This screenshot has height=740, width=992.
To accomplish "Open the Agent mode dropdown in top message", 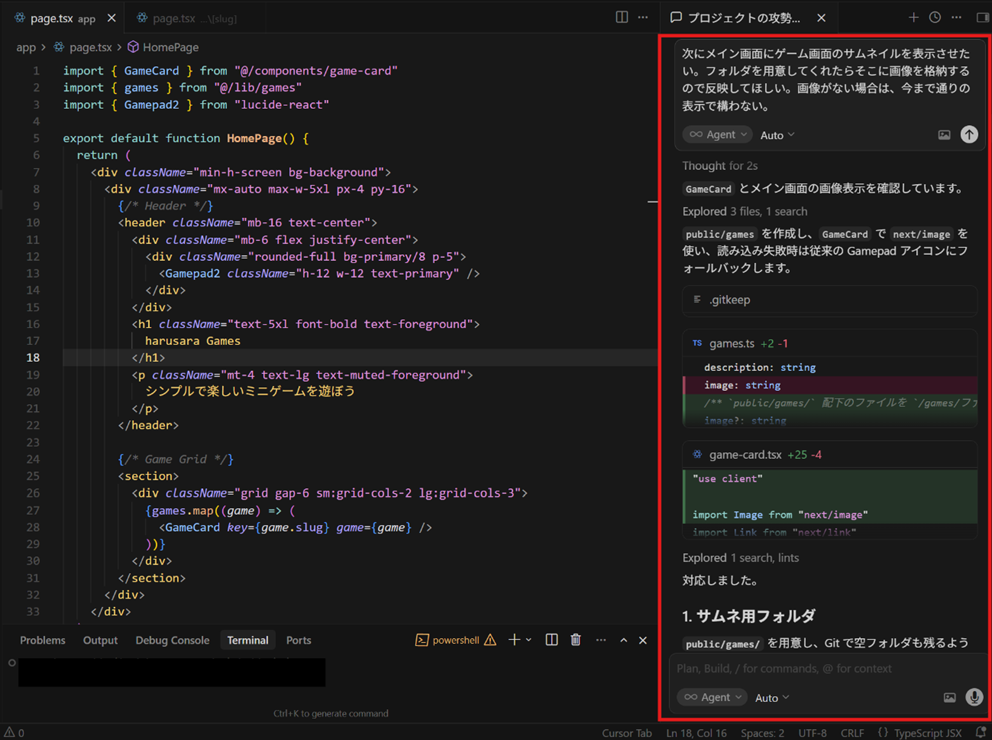I will 717,134.
